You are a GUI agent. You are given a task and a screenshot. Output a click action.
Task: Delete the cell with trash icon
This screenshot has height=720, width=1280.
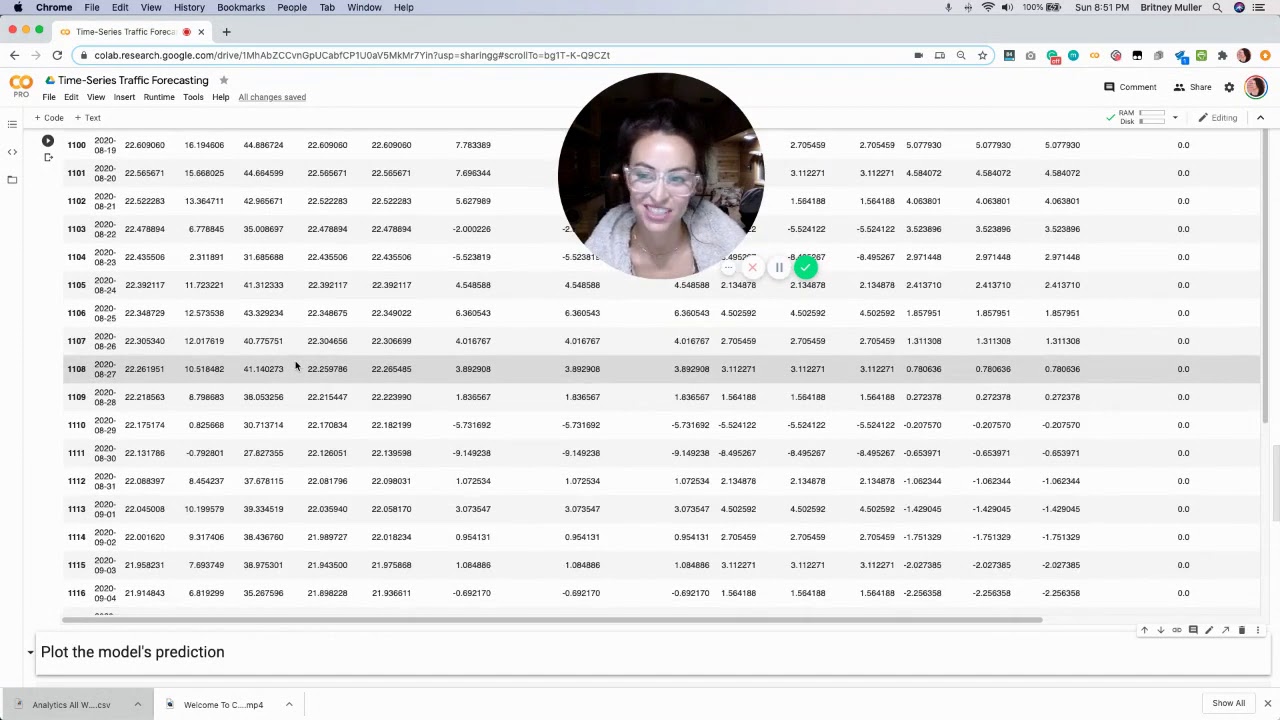point(1242,630)
